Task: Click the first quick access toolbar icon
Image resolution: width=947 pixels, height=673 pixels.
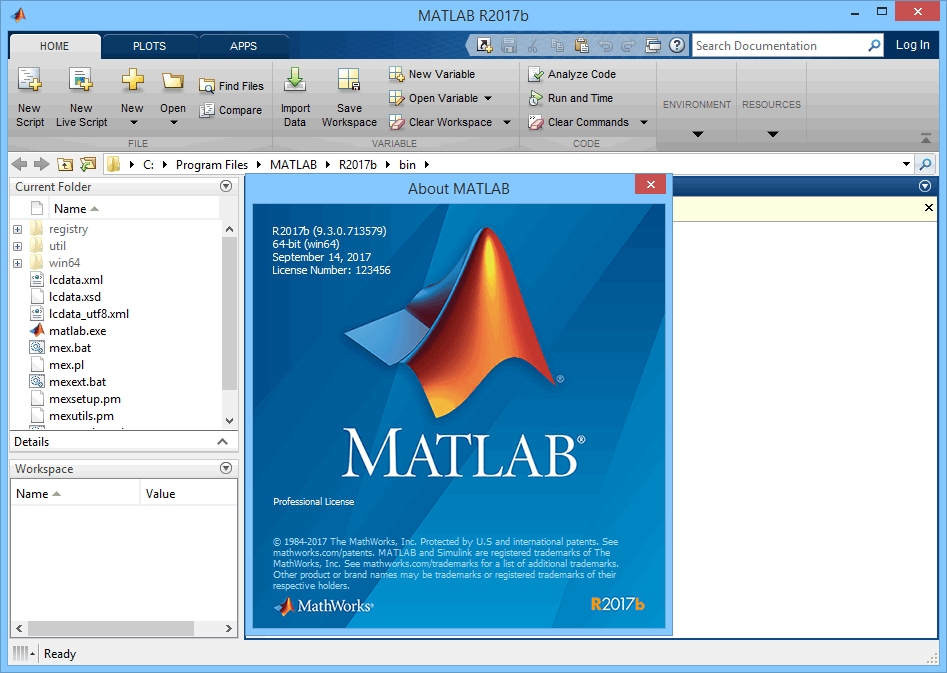Action: (x=484, y=45)
